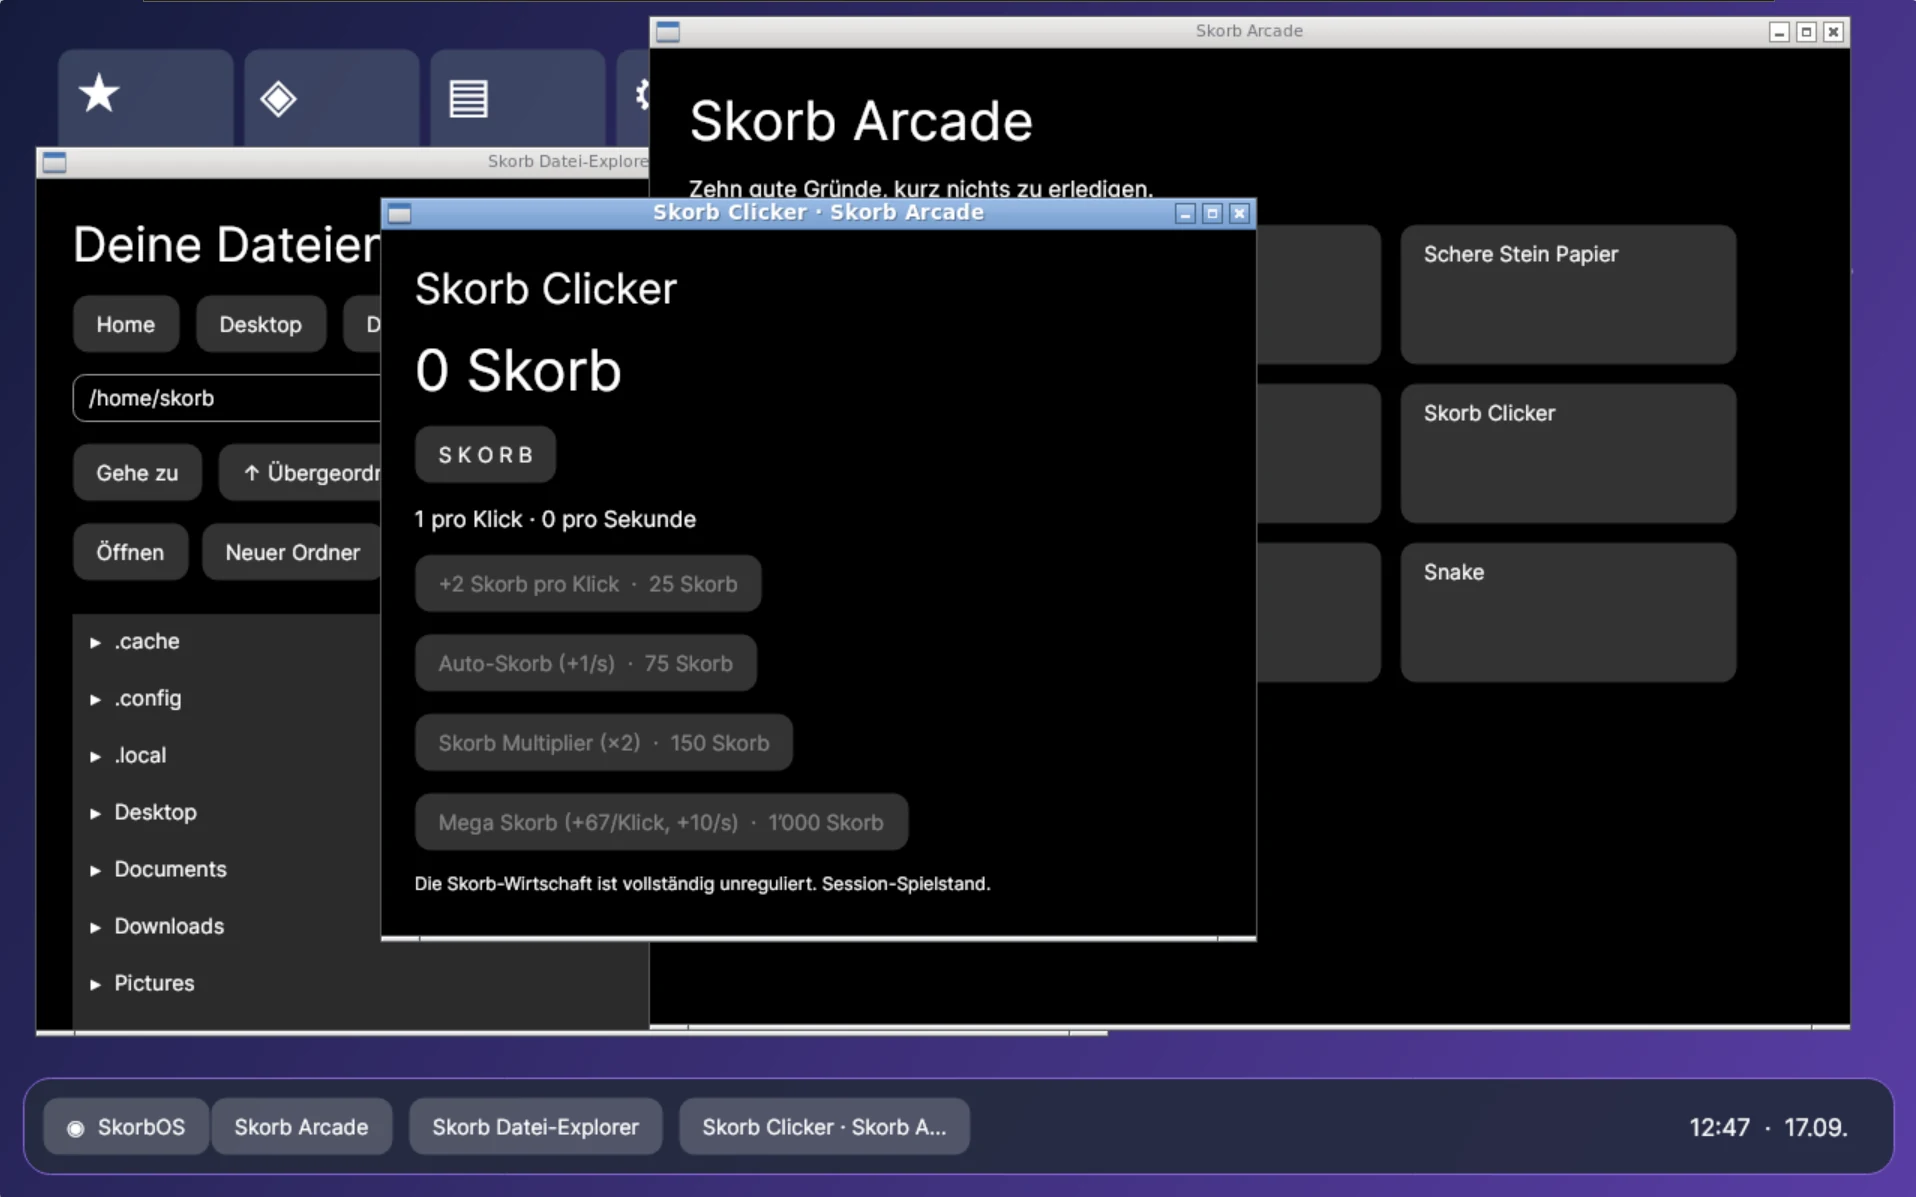The width and height of the screenshot is (1916, 1197).
Task: Open the SkorbOS start menu
Action: pyautogui.click(x=126, y=1127)
